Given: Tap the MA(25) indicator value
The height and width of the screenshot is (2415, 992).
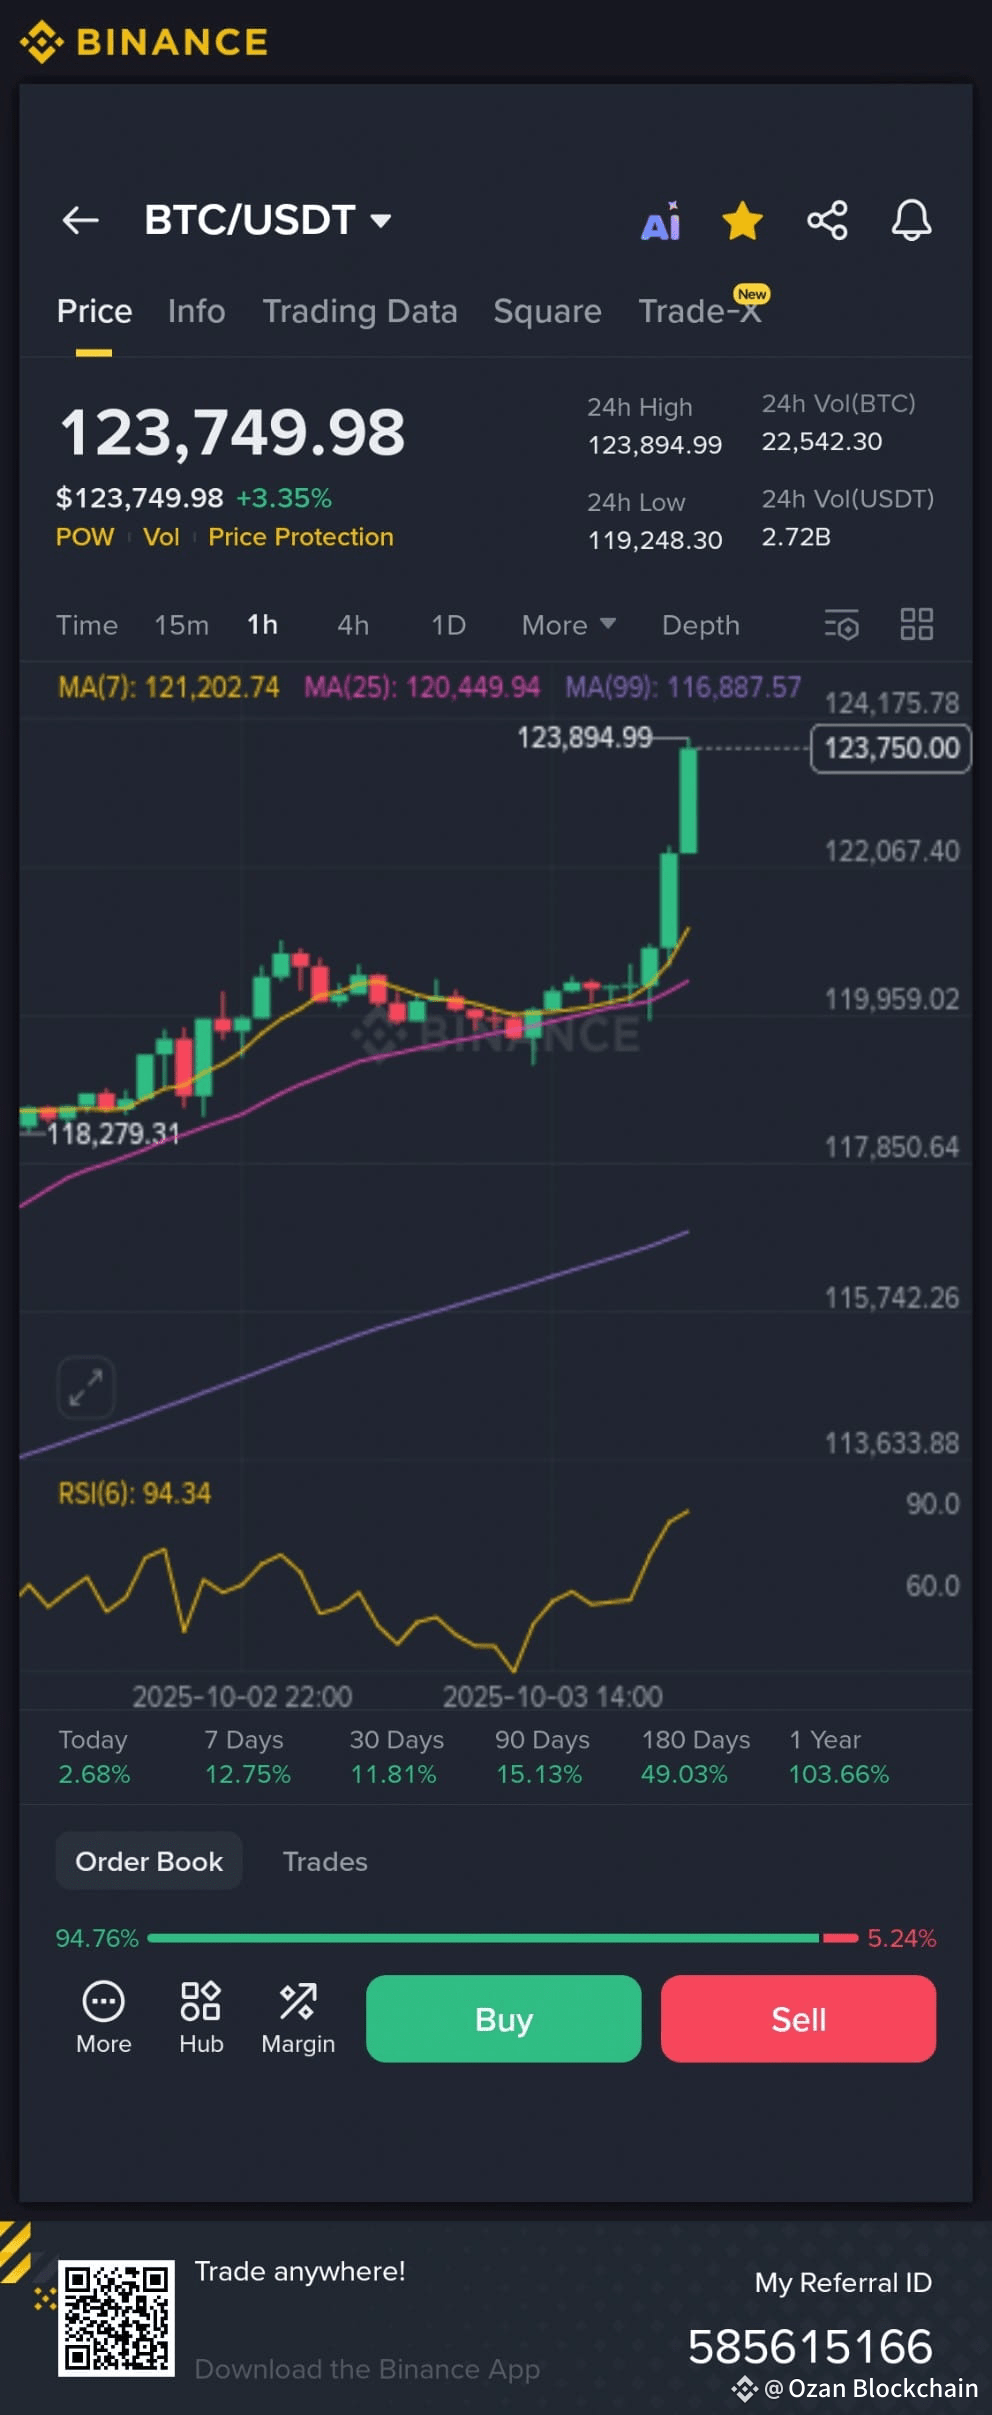Looking at the screenshot, I should click(421, 687).
